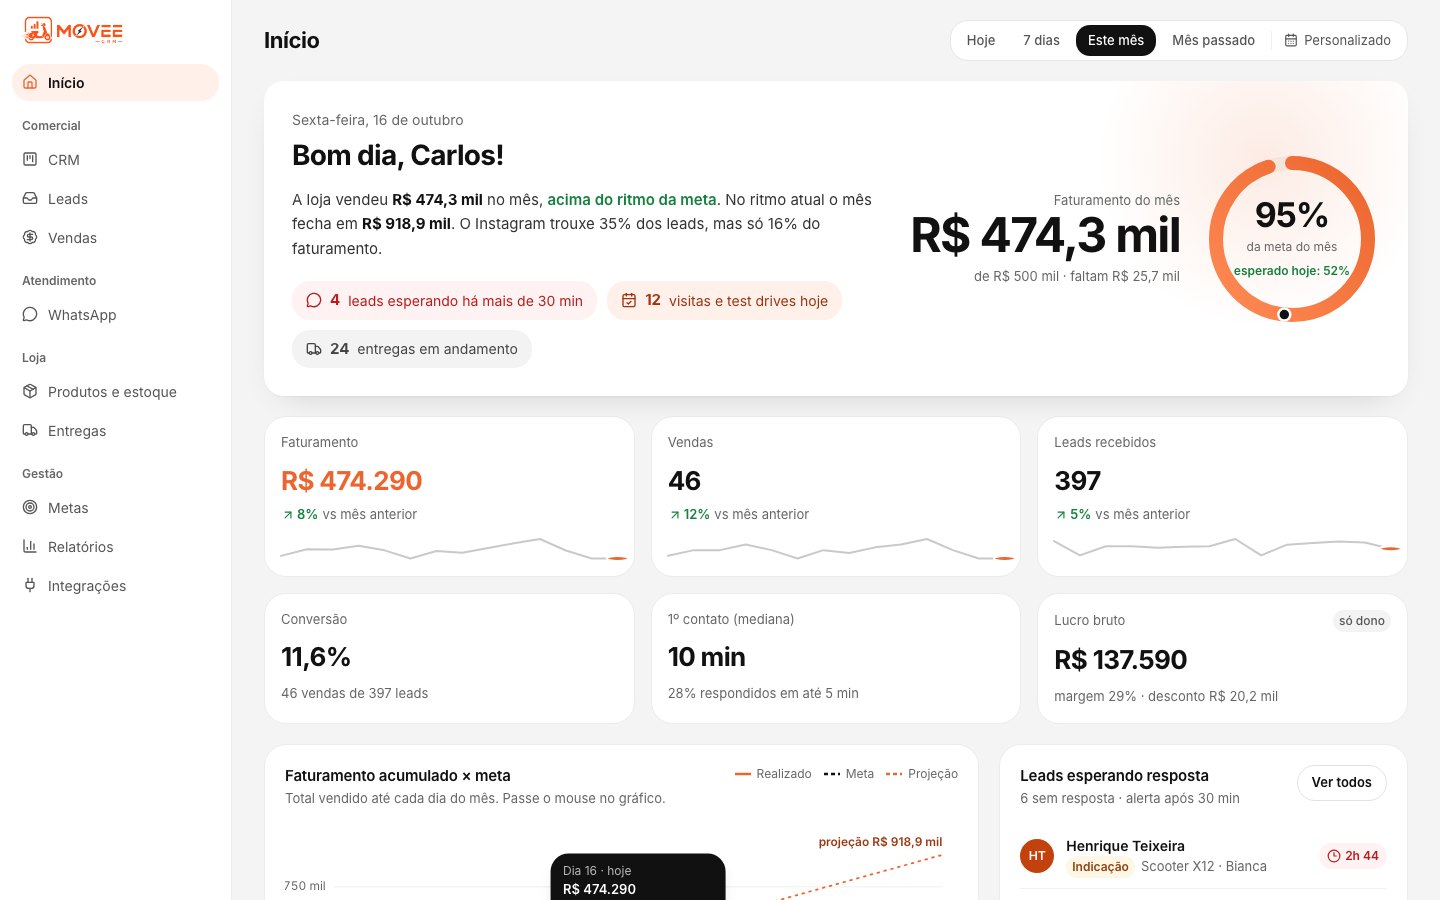Screen dimensions: 1440x900
Task: Click the calendar icon beside Personalizado
Action: (1291, 40)
